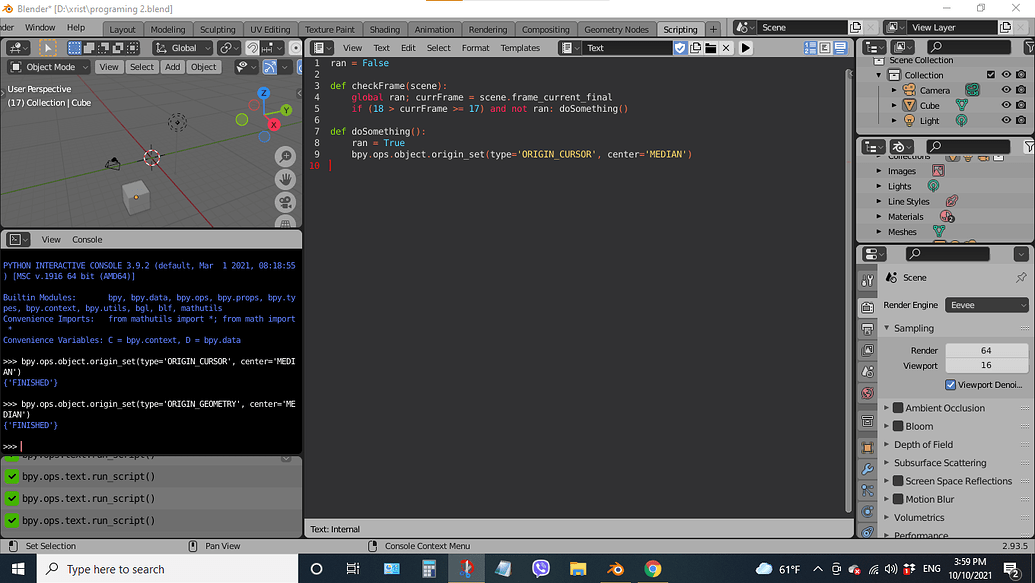Click the Camera data icon in outliner
The image size is (1035, 583).
coord(972,90)
